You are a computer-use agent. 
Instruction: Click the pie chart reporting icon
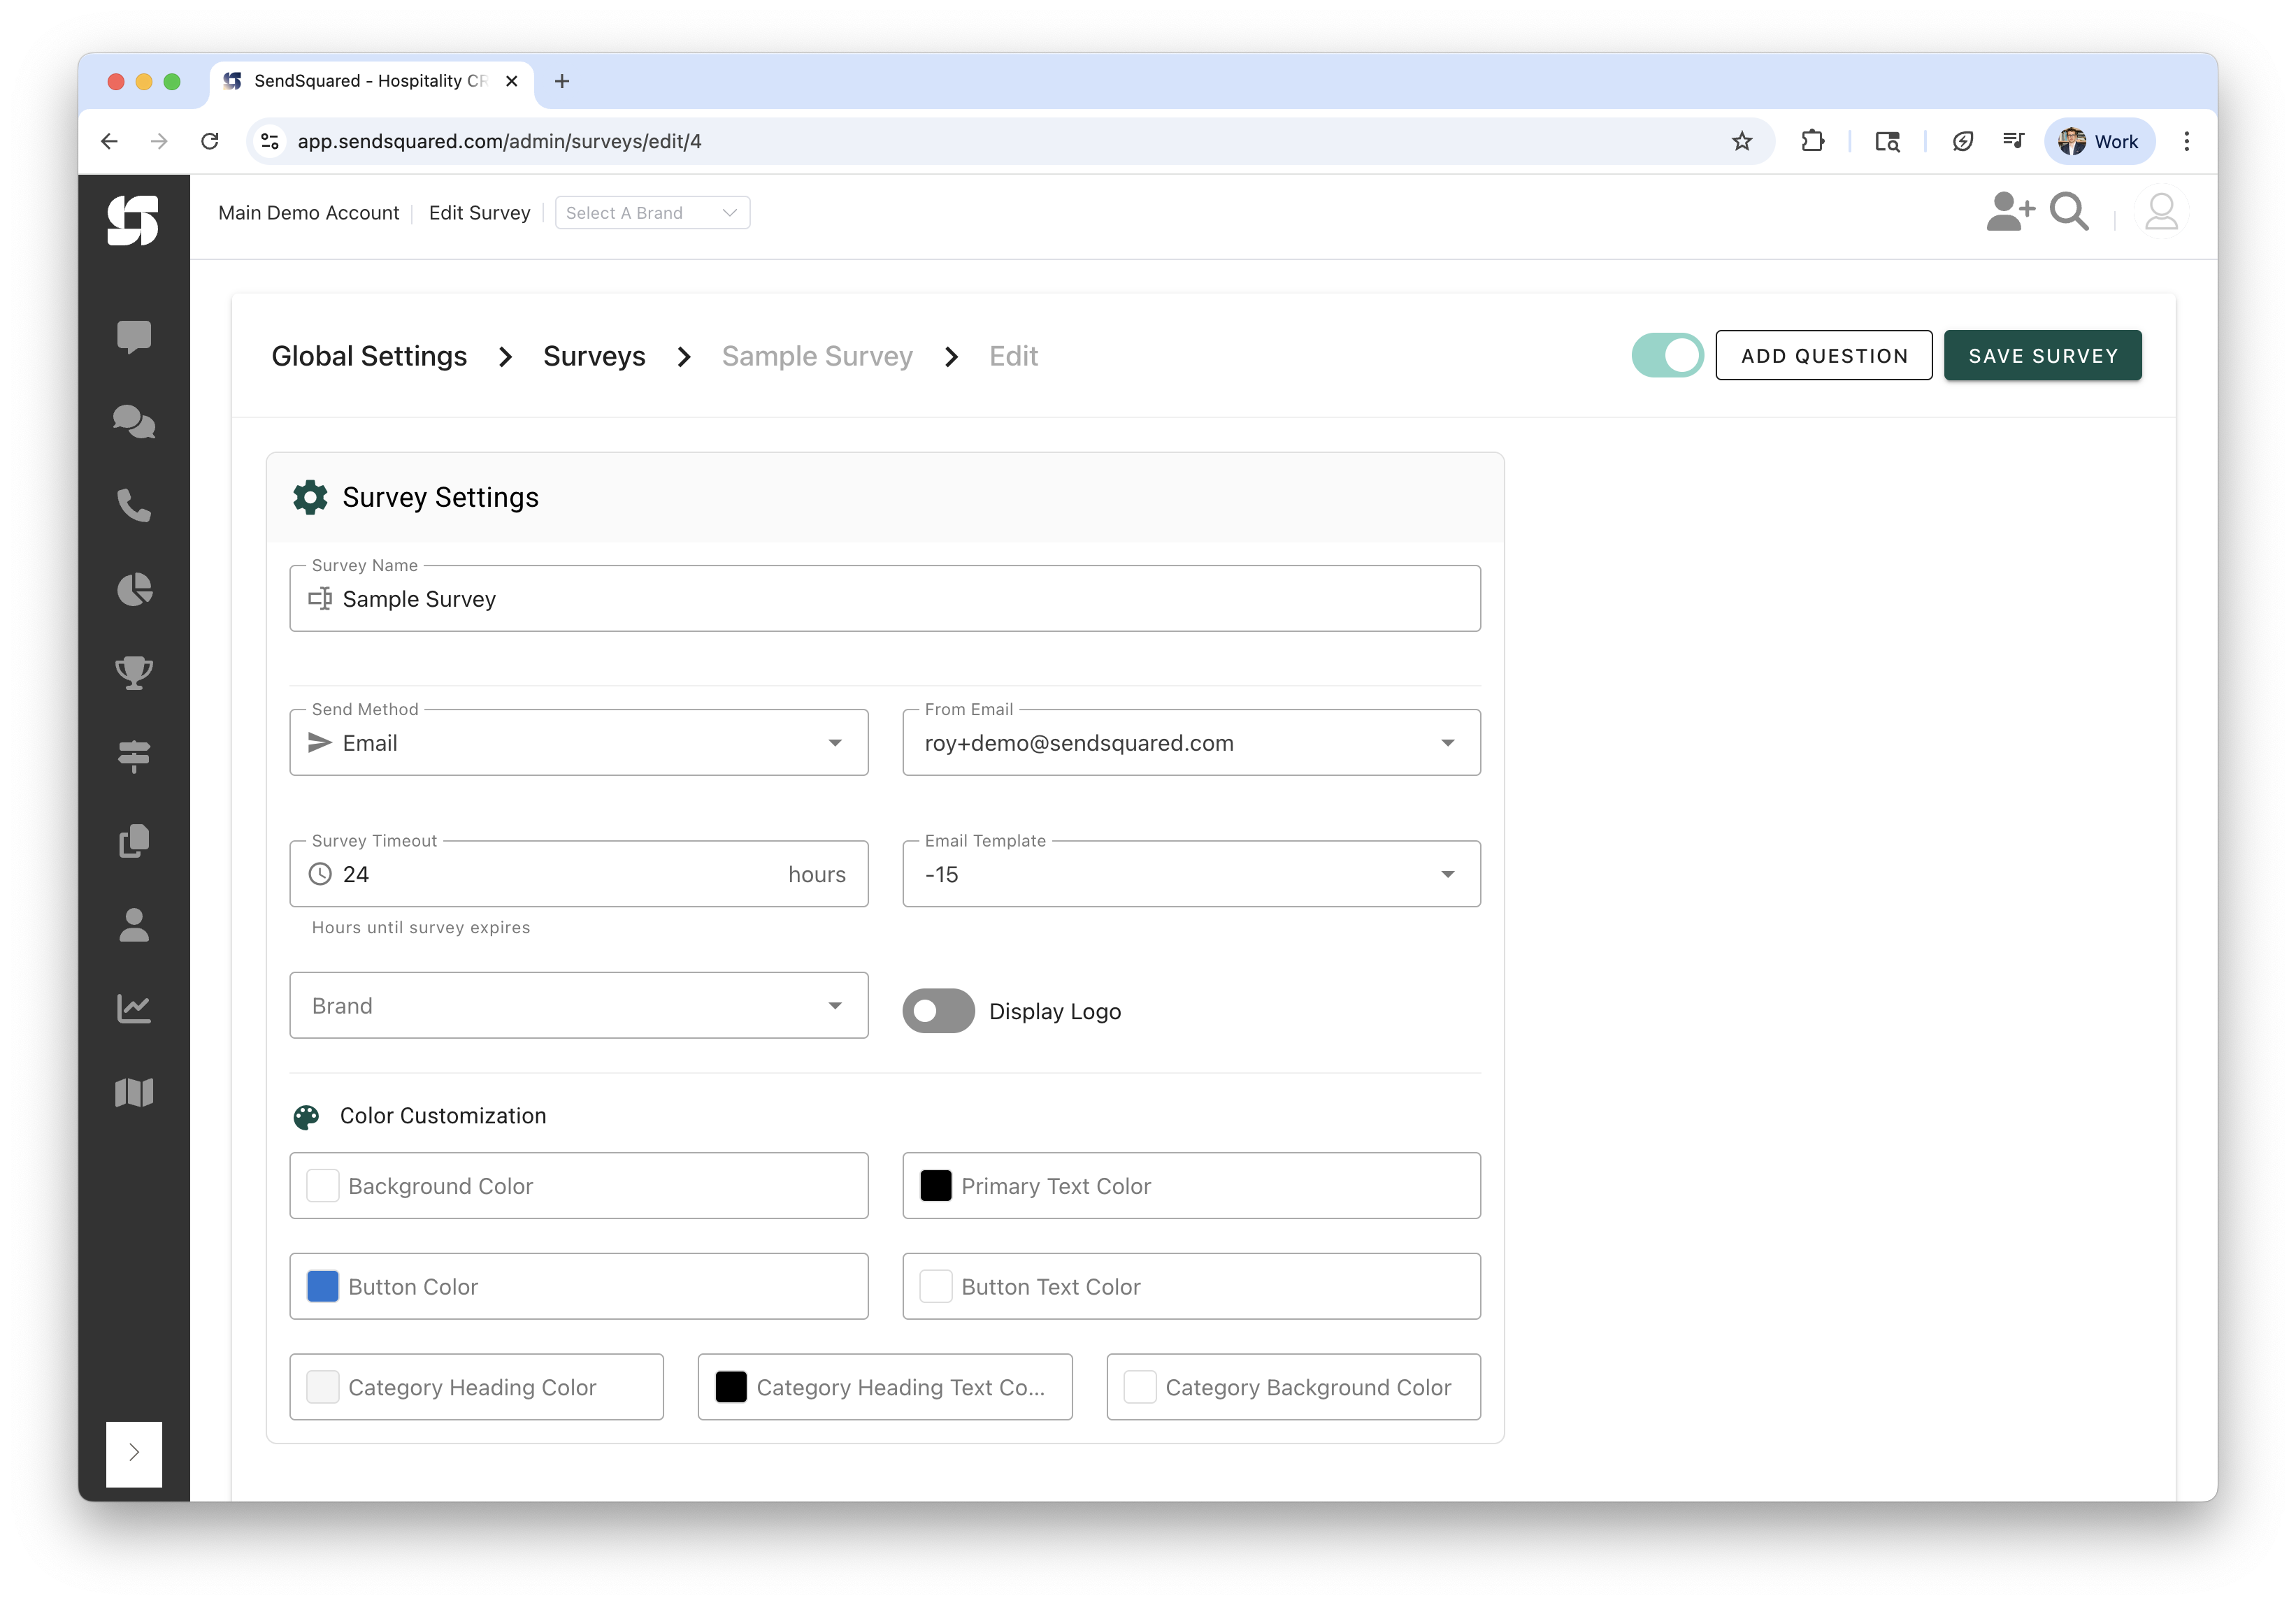tap(134, 590)
